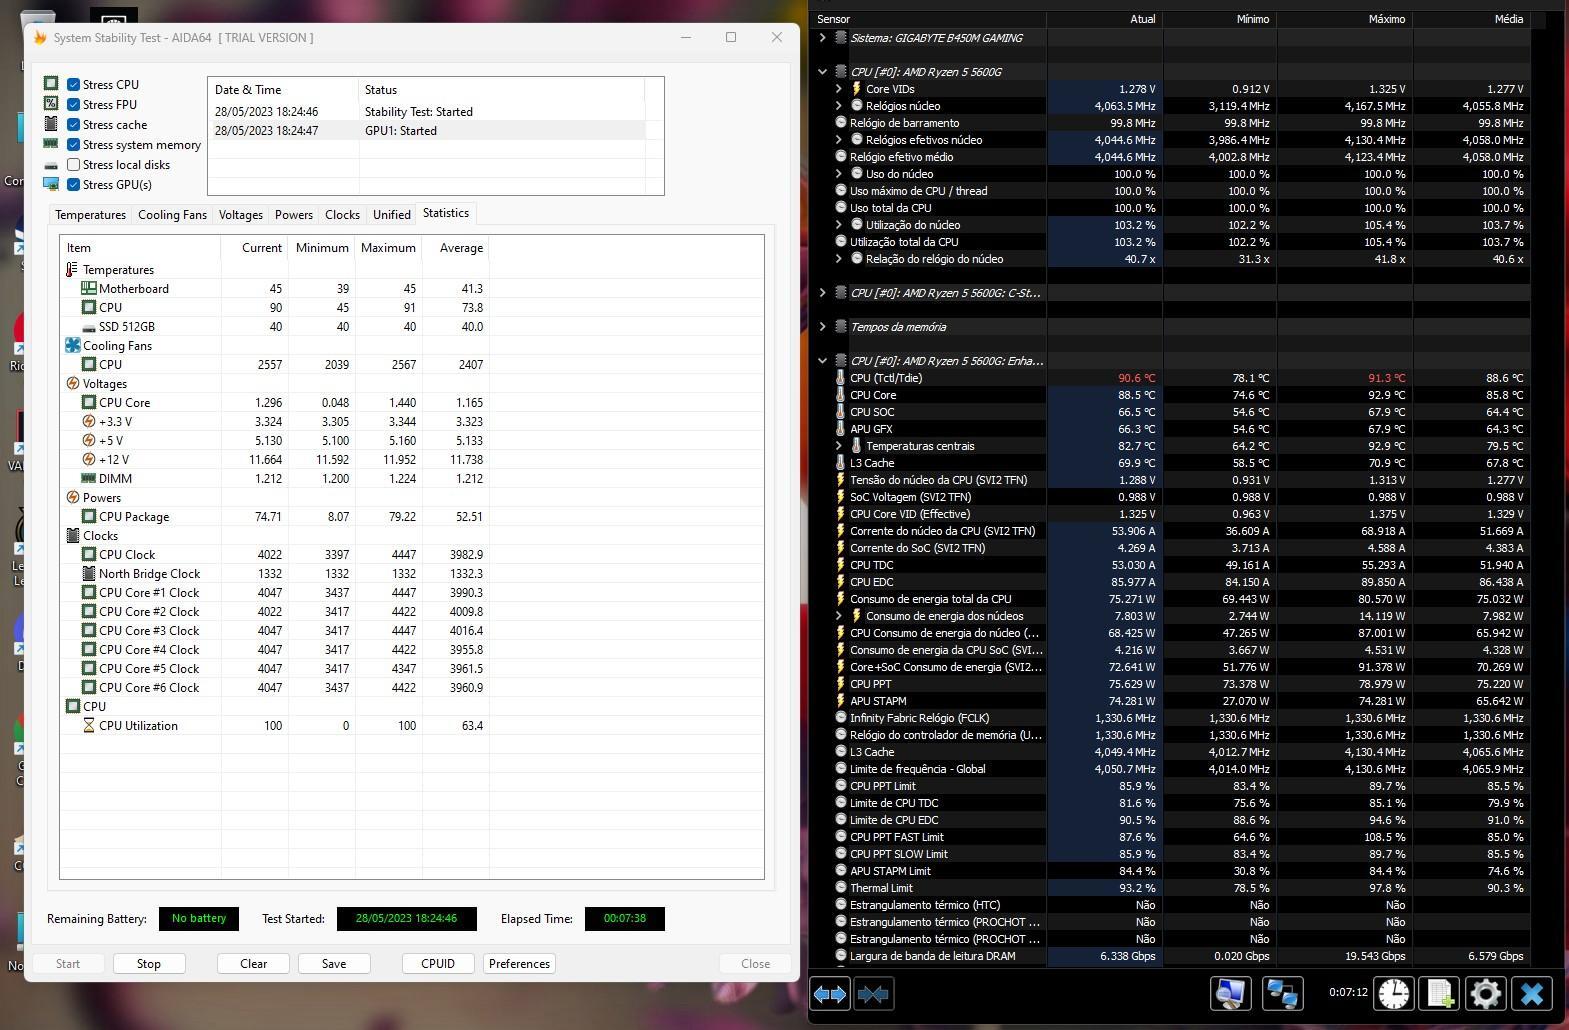The image size is (1569, 1030).
Task: Click the Save button
Action: (x=334, y=964)
